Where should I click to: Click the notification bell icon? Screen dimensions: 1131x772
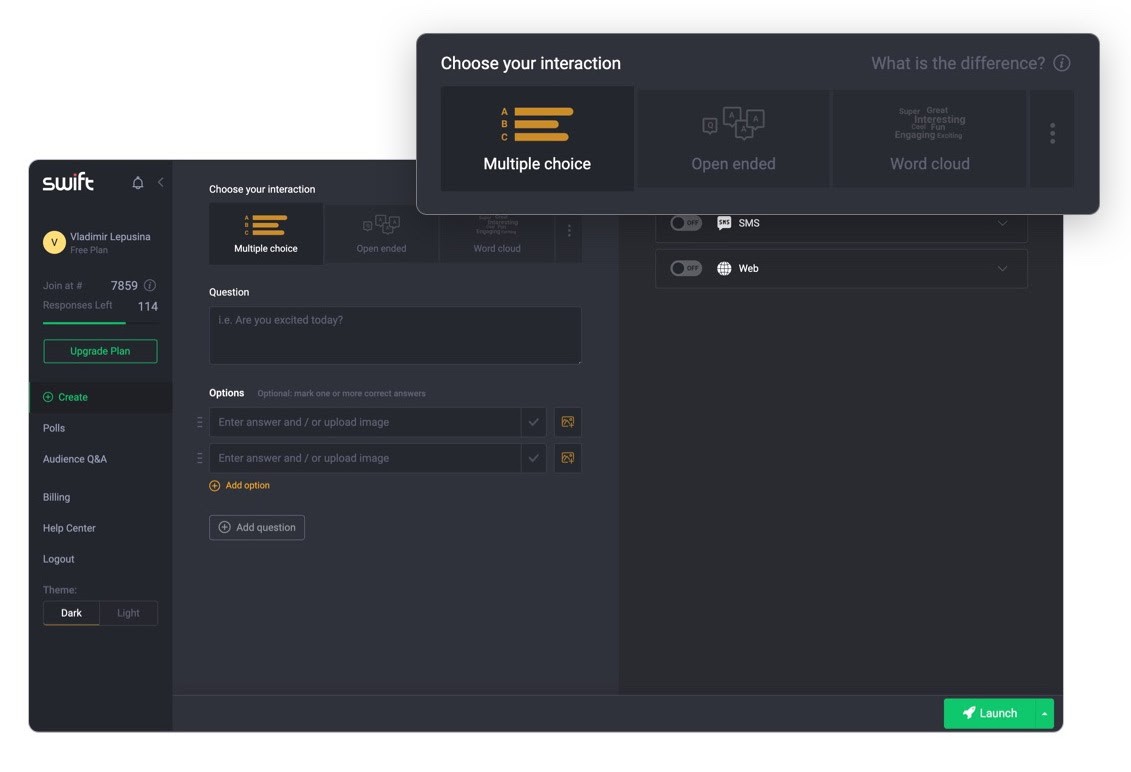(x=138, y=182)
